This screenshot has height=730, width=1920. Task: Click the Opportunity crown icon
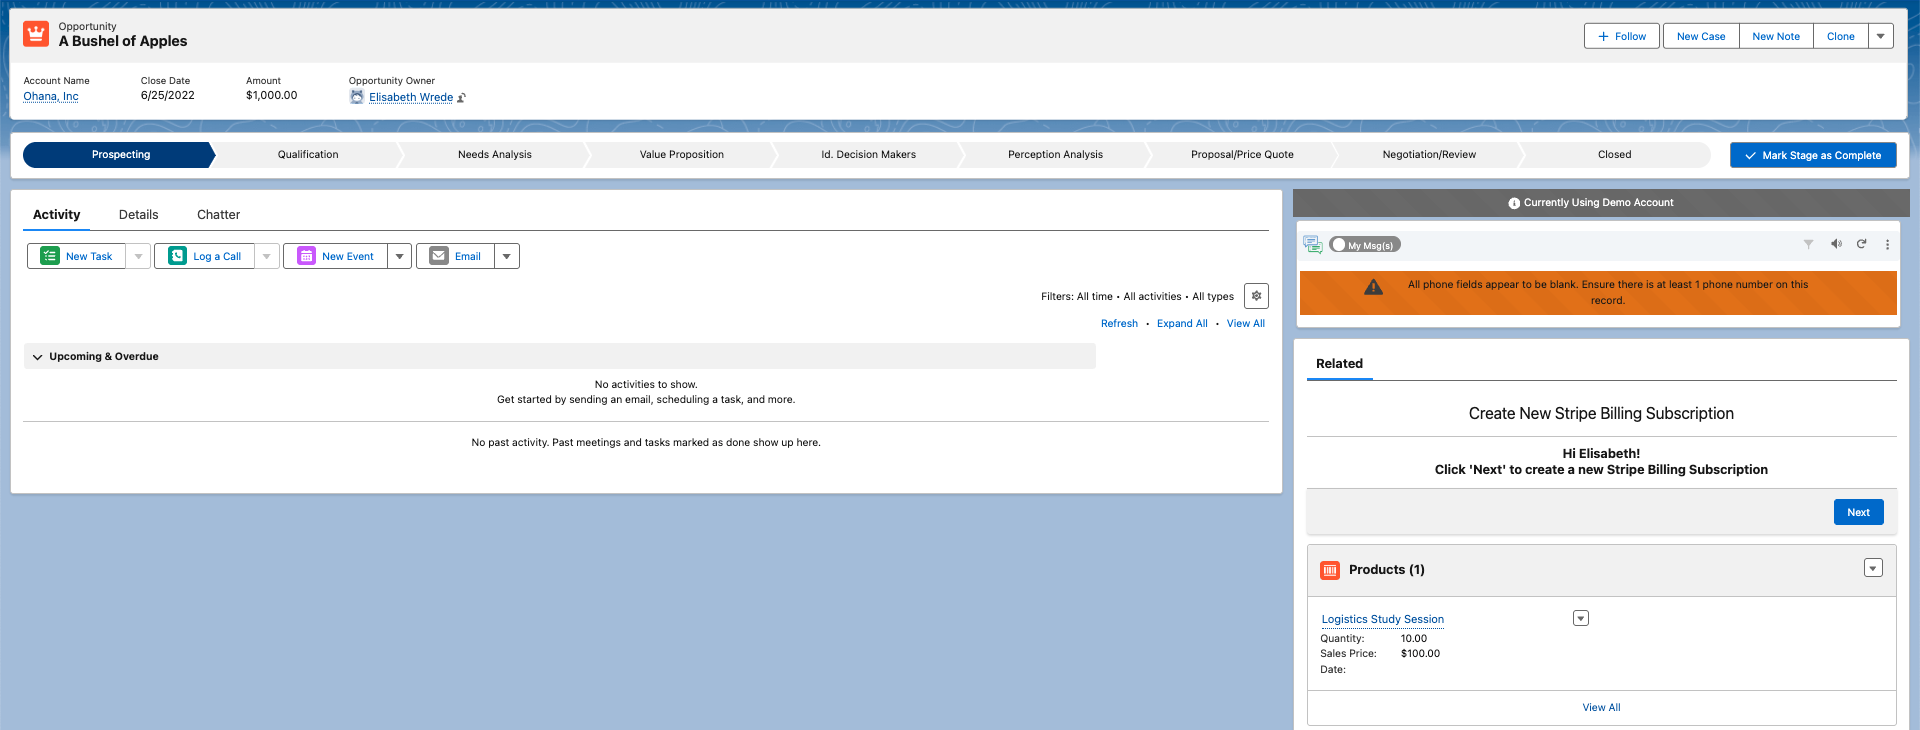pyautogui.click(x=36, y=34)
